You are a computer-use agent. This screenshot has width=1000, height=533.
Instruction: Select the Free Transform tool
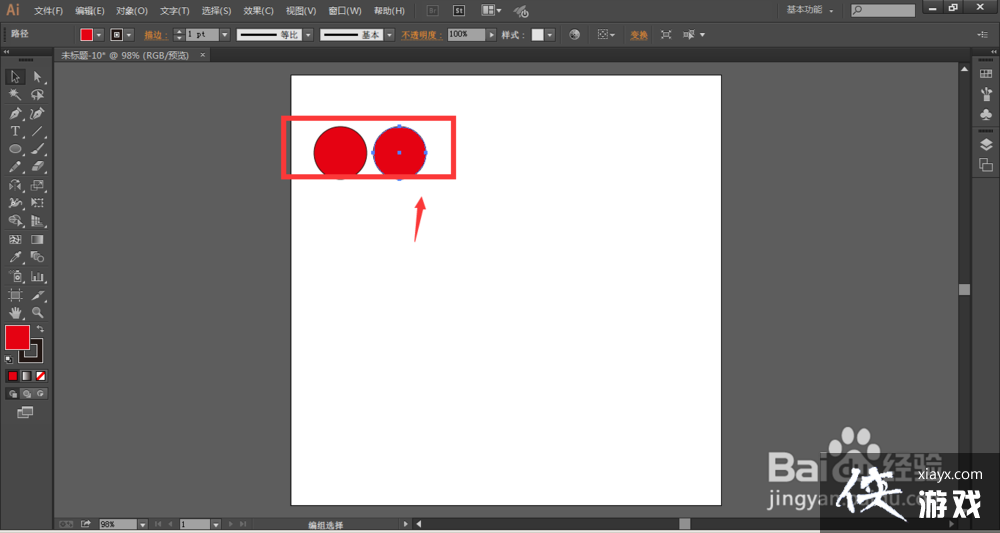[x=38, y=203]
